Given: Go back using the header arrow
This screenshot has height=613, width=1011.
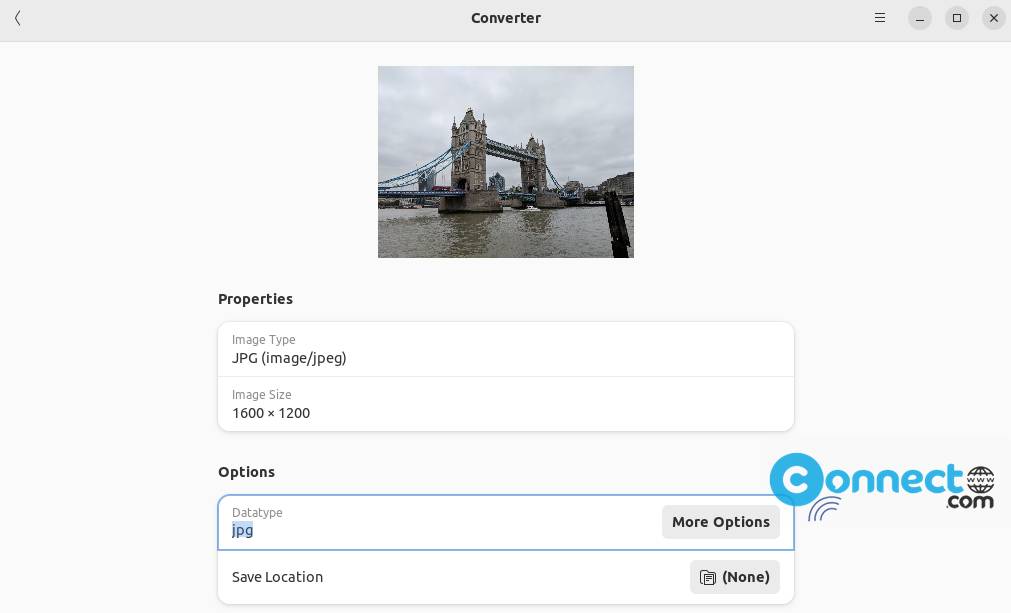Looking at the screenshot, I should tap(18, 18).
